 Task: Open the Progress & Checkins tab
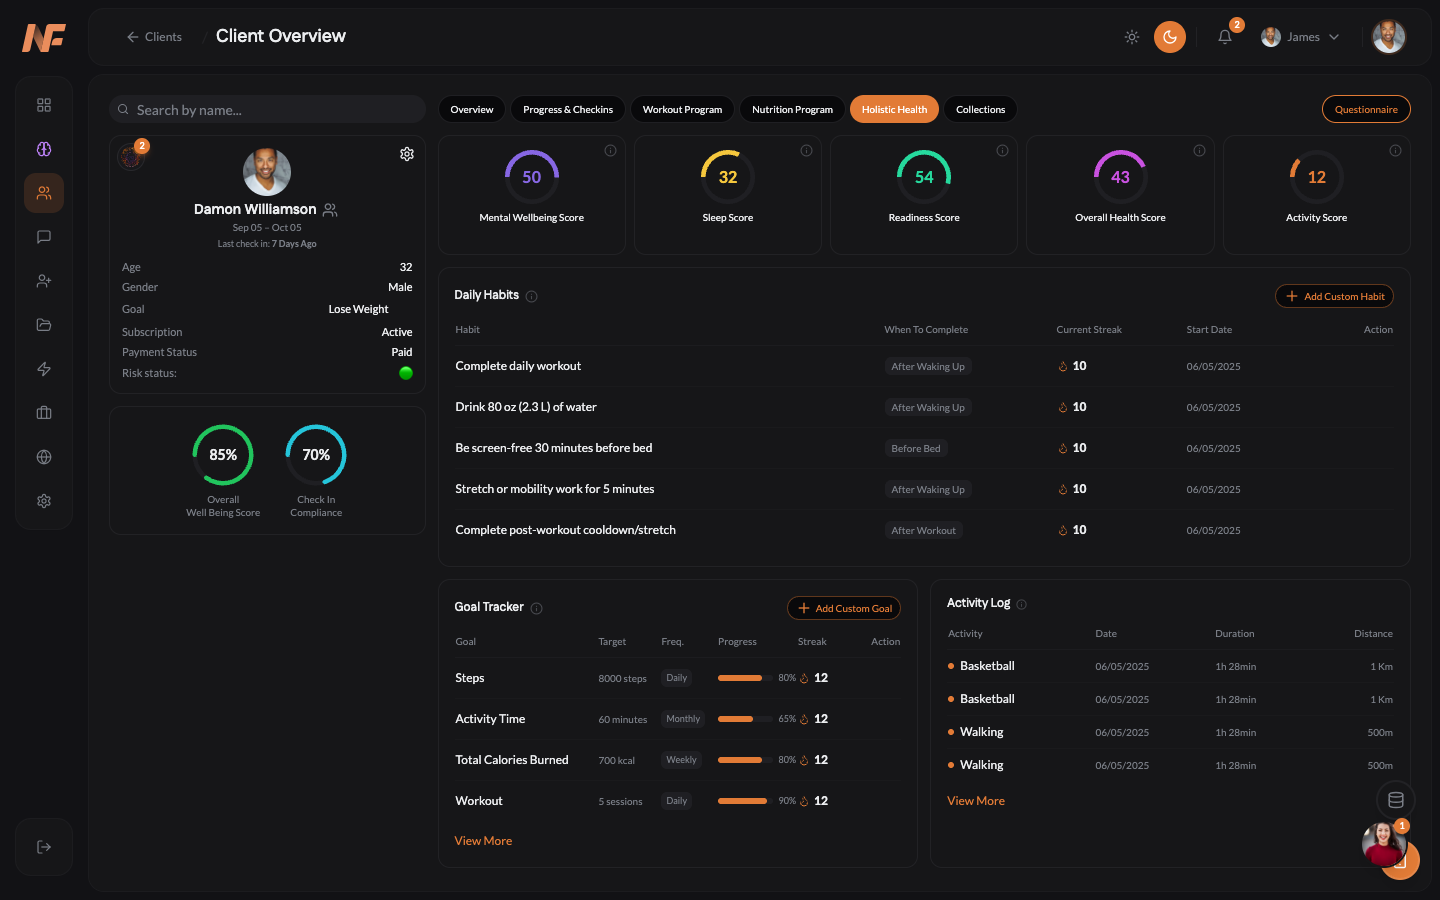[x=567, y=109]
